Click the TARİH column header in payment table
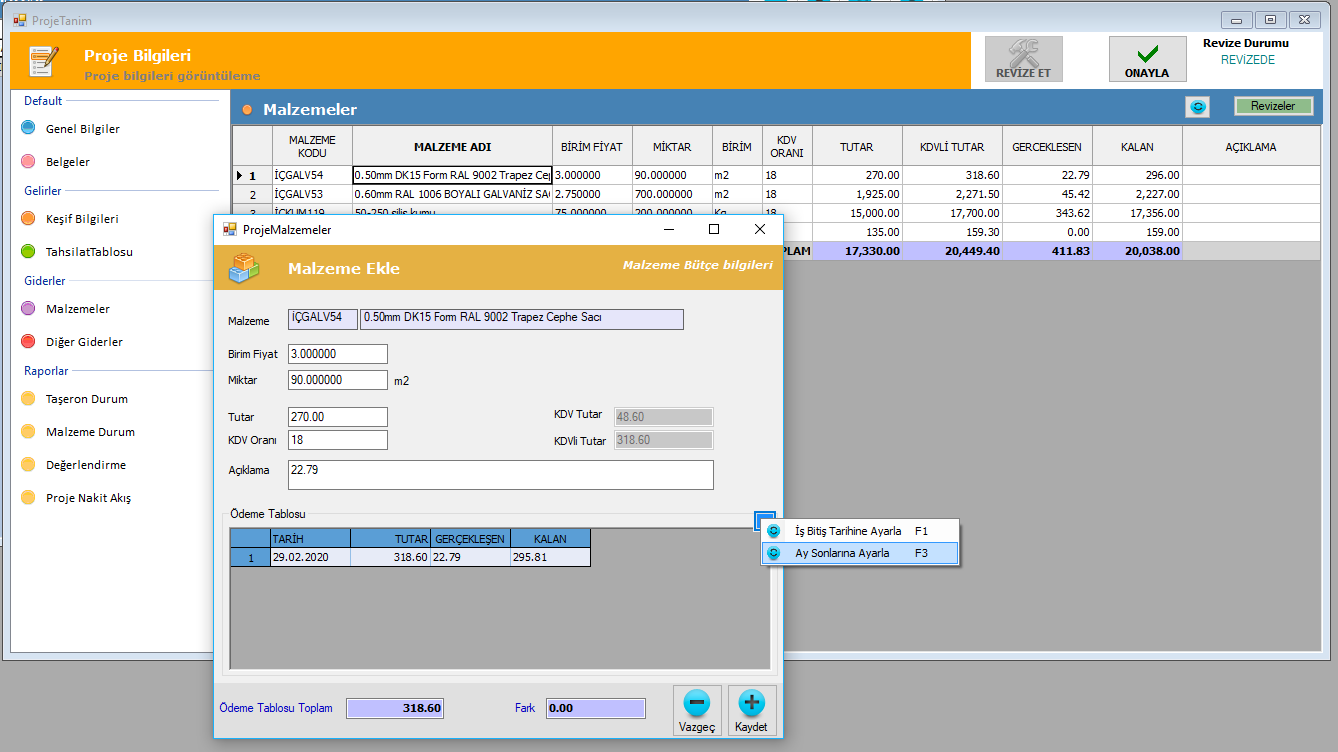 coord(310,538)
